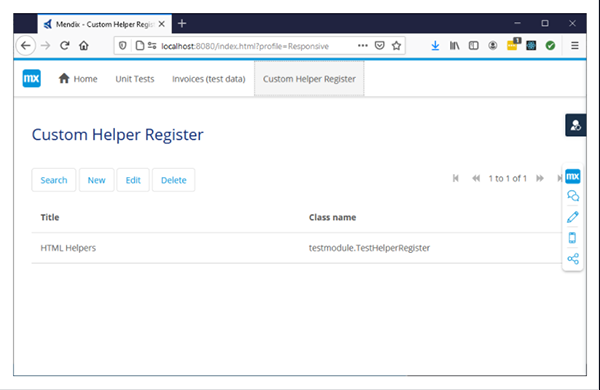Click the Mendix mx logo in navbar
Viewport: 600px width, 390px height.
[x=31, y=78]
